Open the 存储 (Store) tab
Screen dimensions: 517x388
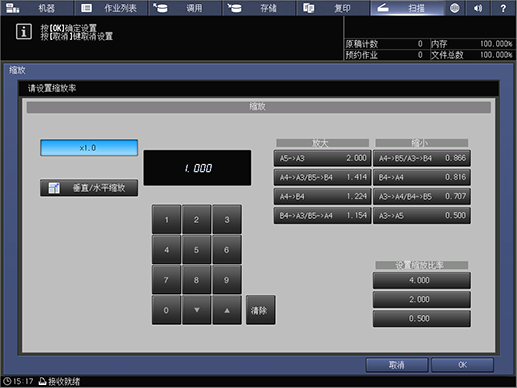tap(259, 8)
